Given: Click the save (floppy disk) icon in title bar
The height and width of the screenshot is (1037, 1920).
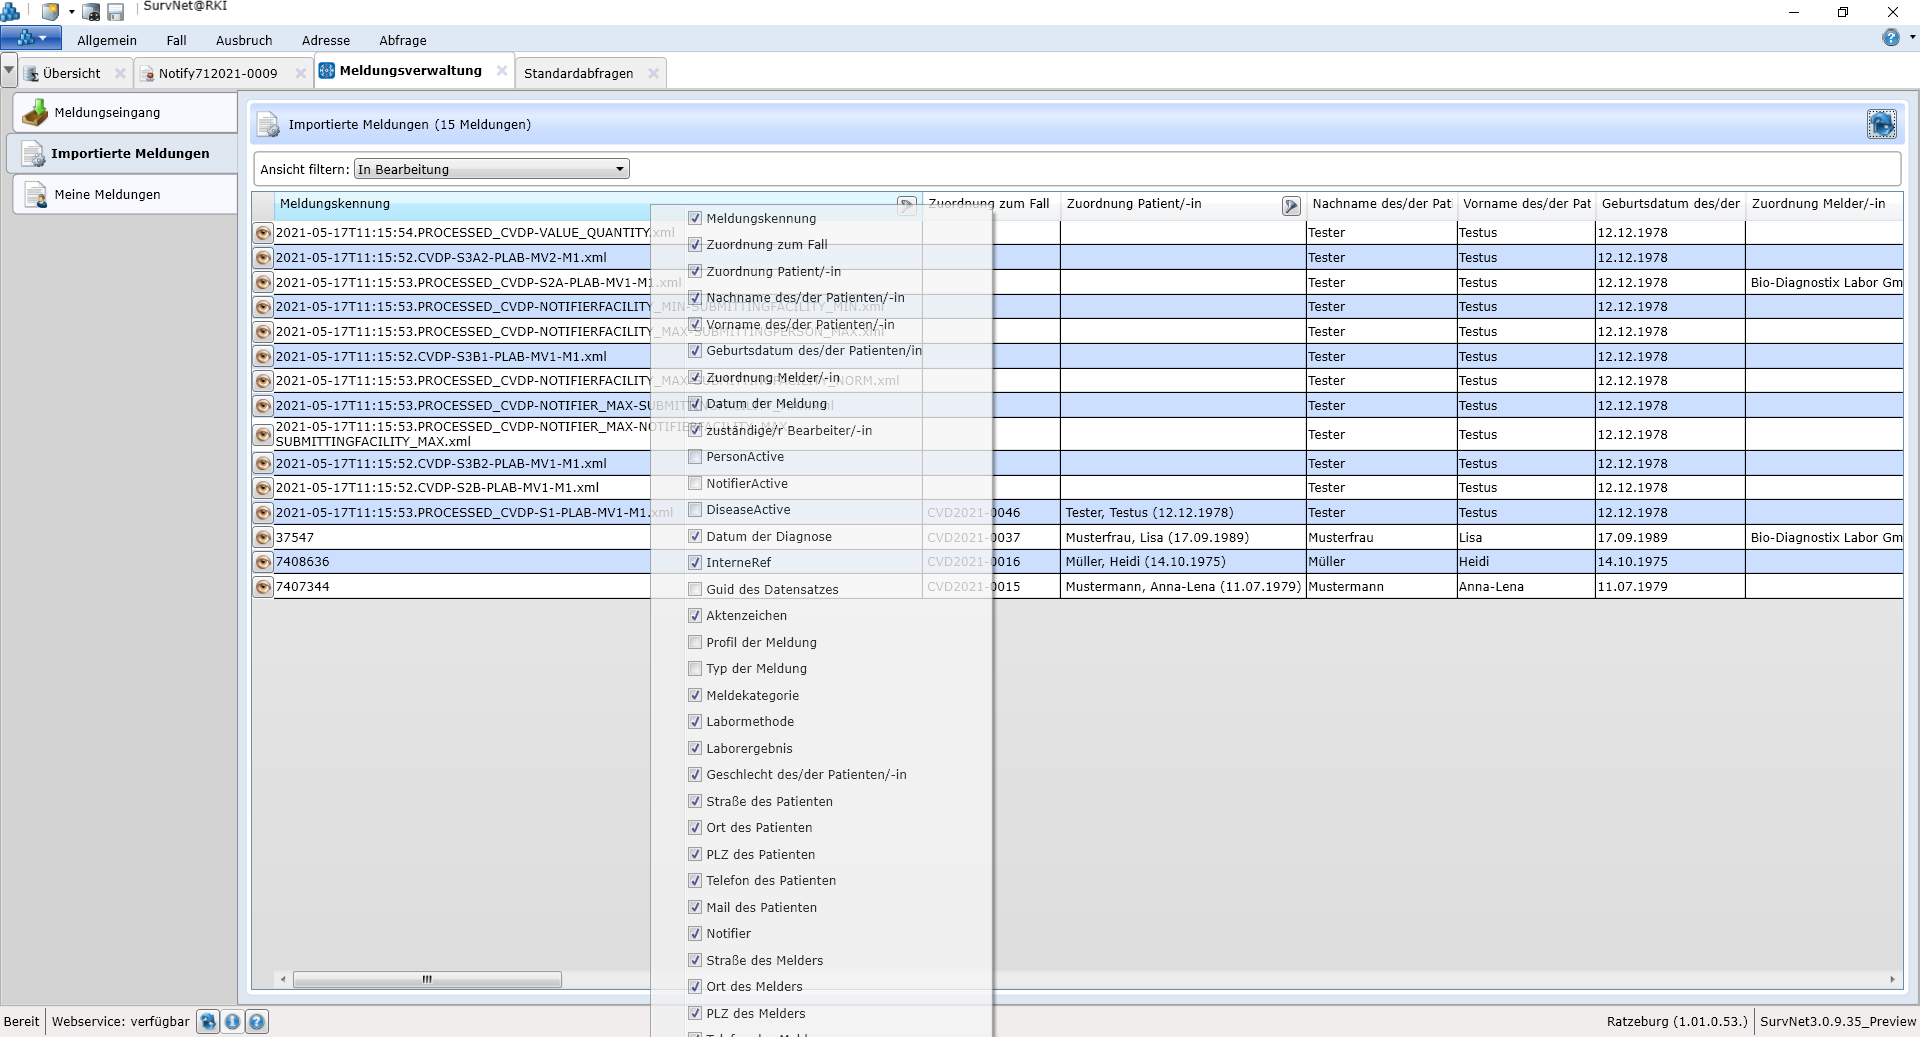Looking at the screenshot, I should click(x=116, y=13).
